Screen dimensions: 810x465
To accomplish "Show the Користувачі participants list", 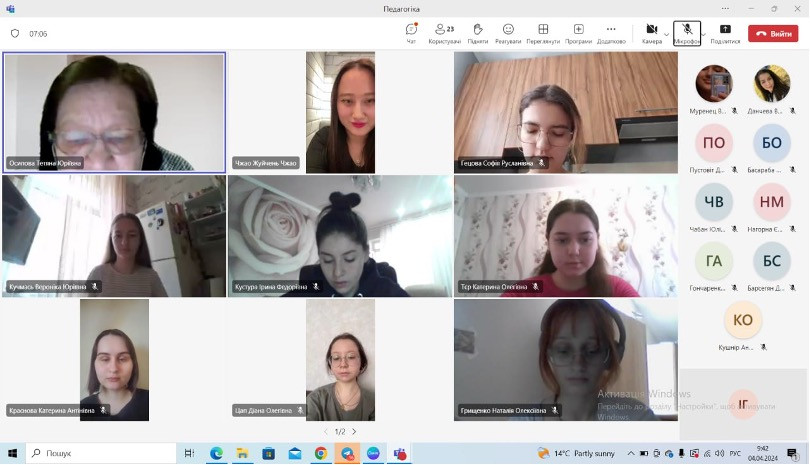I will click(444, 34).
